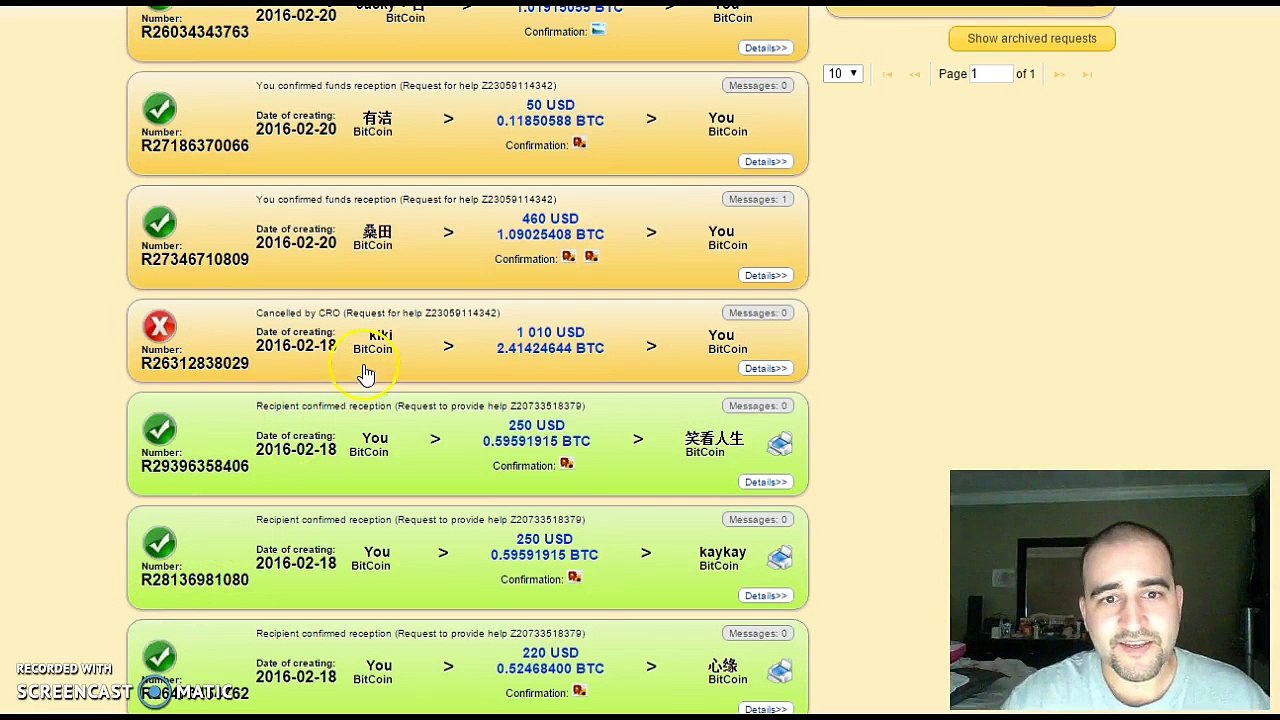Viewport: 1280px width, 720px height.
Task: Click amount 1.09025408 BTC
Action: click(x=550, y=235)
